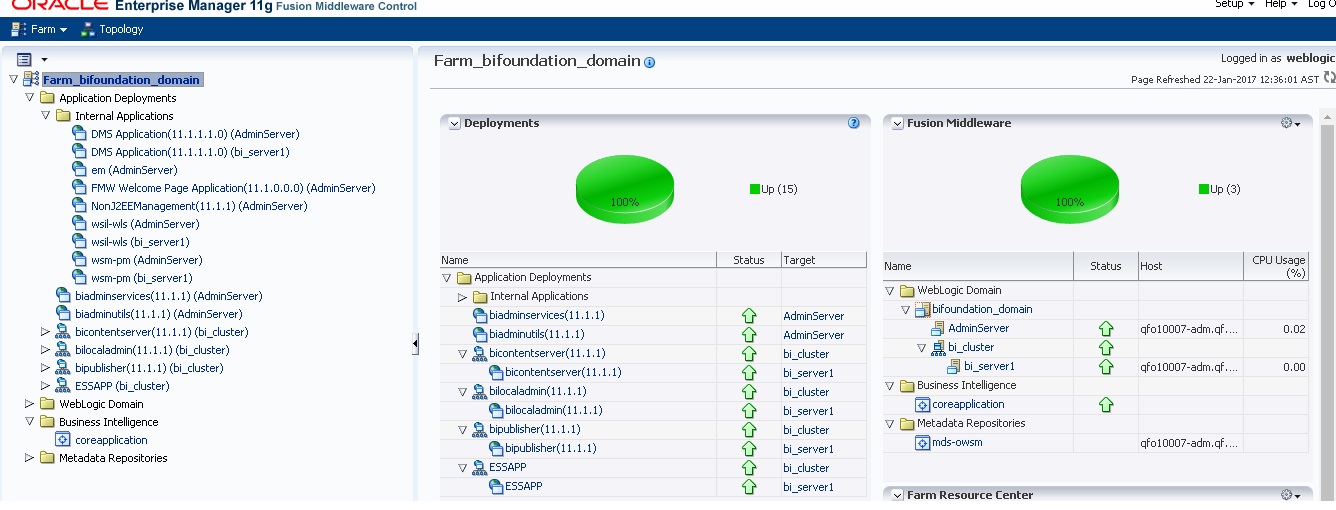
Task: Select wsm-pm (AdminServer) in tree
Action: point(146,260)
